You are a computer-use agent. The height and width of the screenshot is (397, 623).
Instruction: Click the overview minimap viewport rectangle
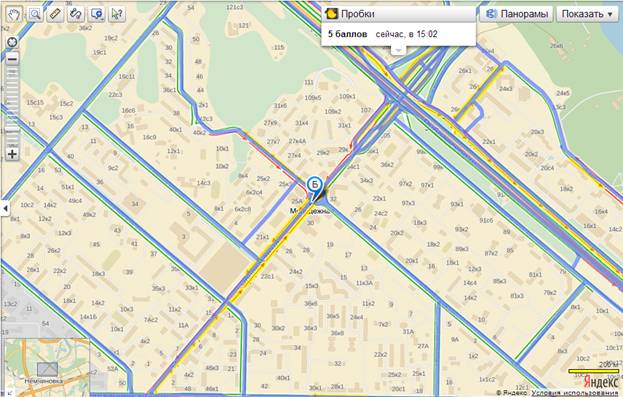pyautogui.click(x=47, y=370)
